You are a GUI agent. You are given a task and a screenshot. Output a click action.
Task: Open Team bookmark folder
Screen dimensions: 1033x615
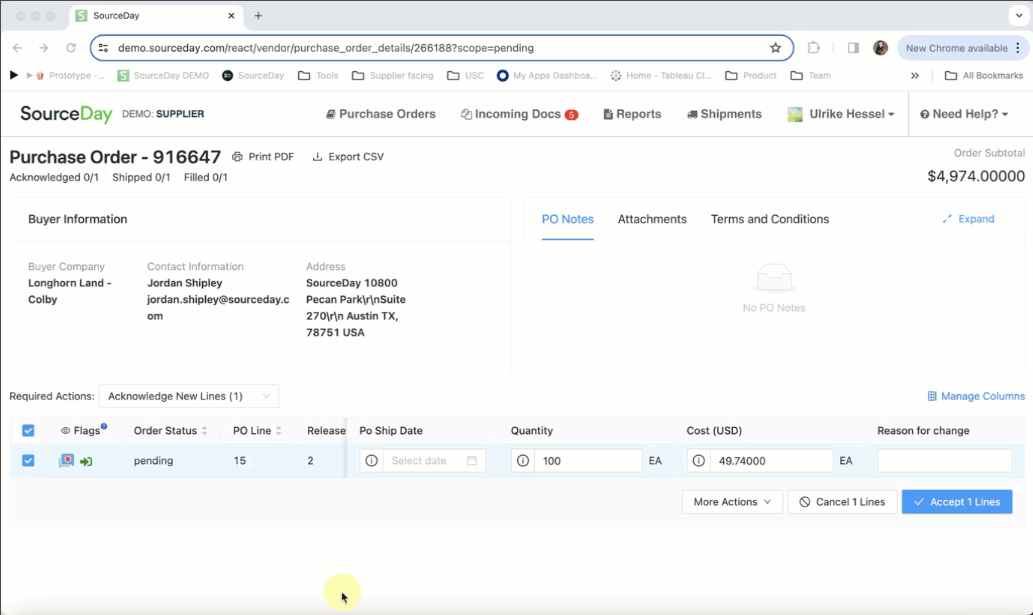point(810,76)
